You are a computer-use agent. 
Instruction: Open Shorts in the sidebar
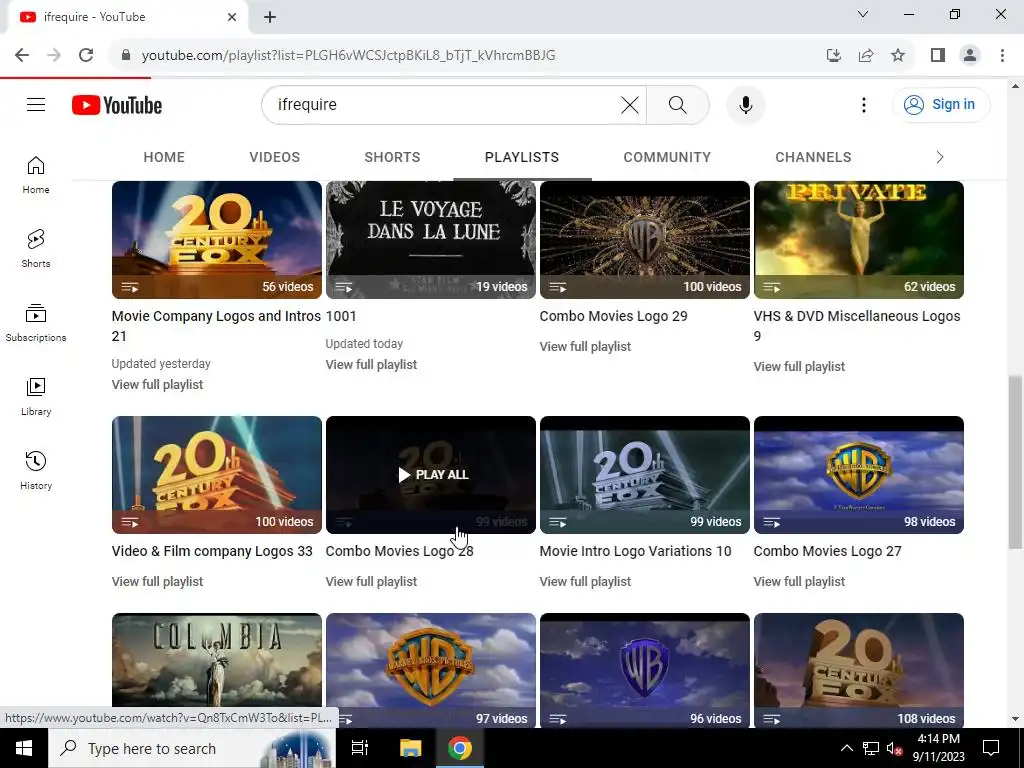pos(36,249)
